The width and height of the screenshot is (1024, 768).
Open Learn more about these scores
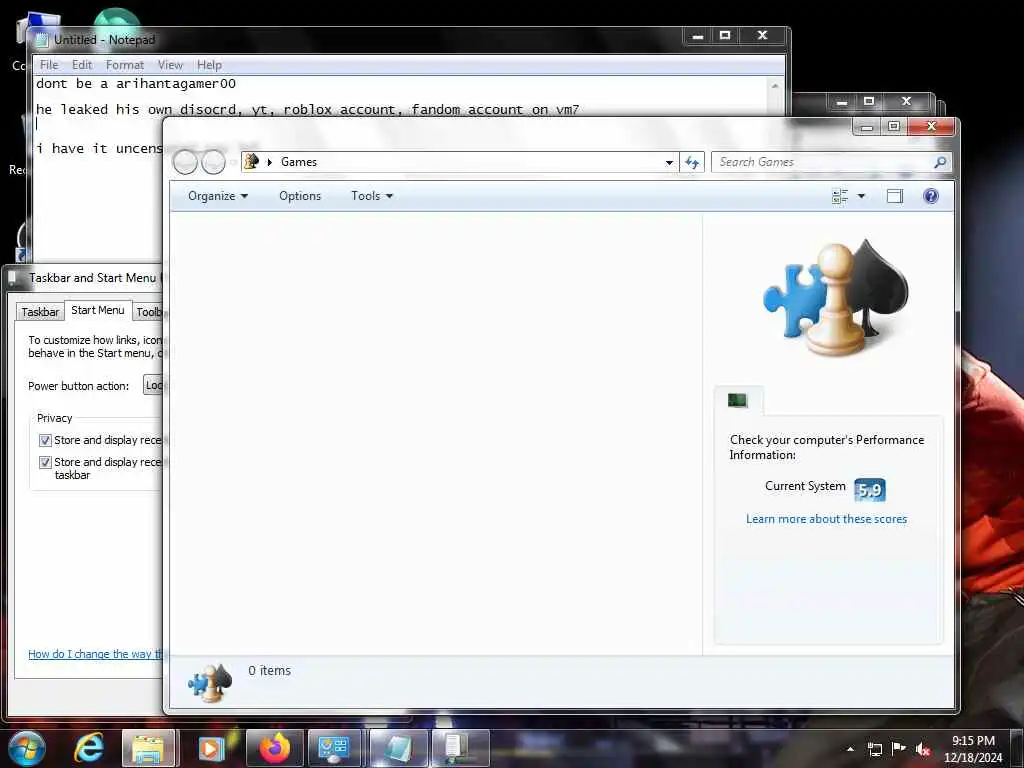click(x=826, y=519)
